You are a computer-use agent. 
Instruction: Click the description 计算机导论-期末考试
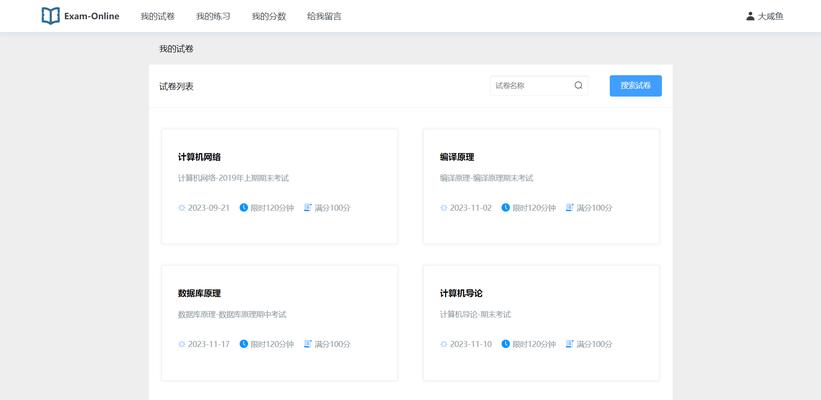point(475,315)
